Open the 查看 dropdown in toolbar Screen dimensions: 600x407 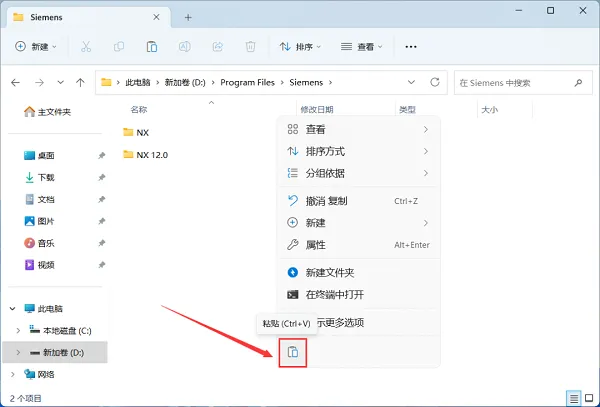[362, 47]
